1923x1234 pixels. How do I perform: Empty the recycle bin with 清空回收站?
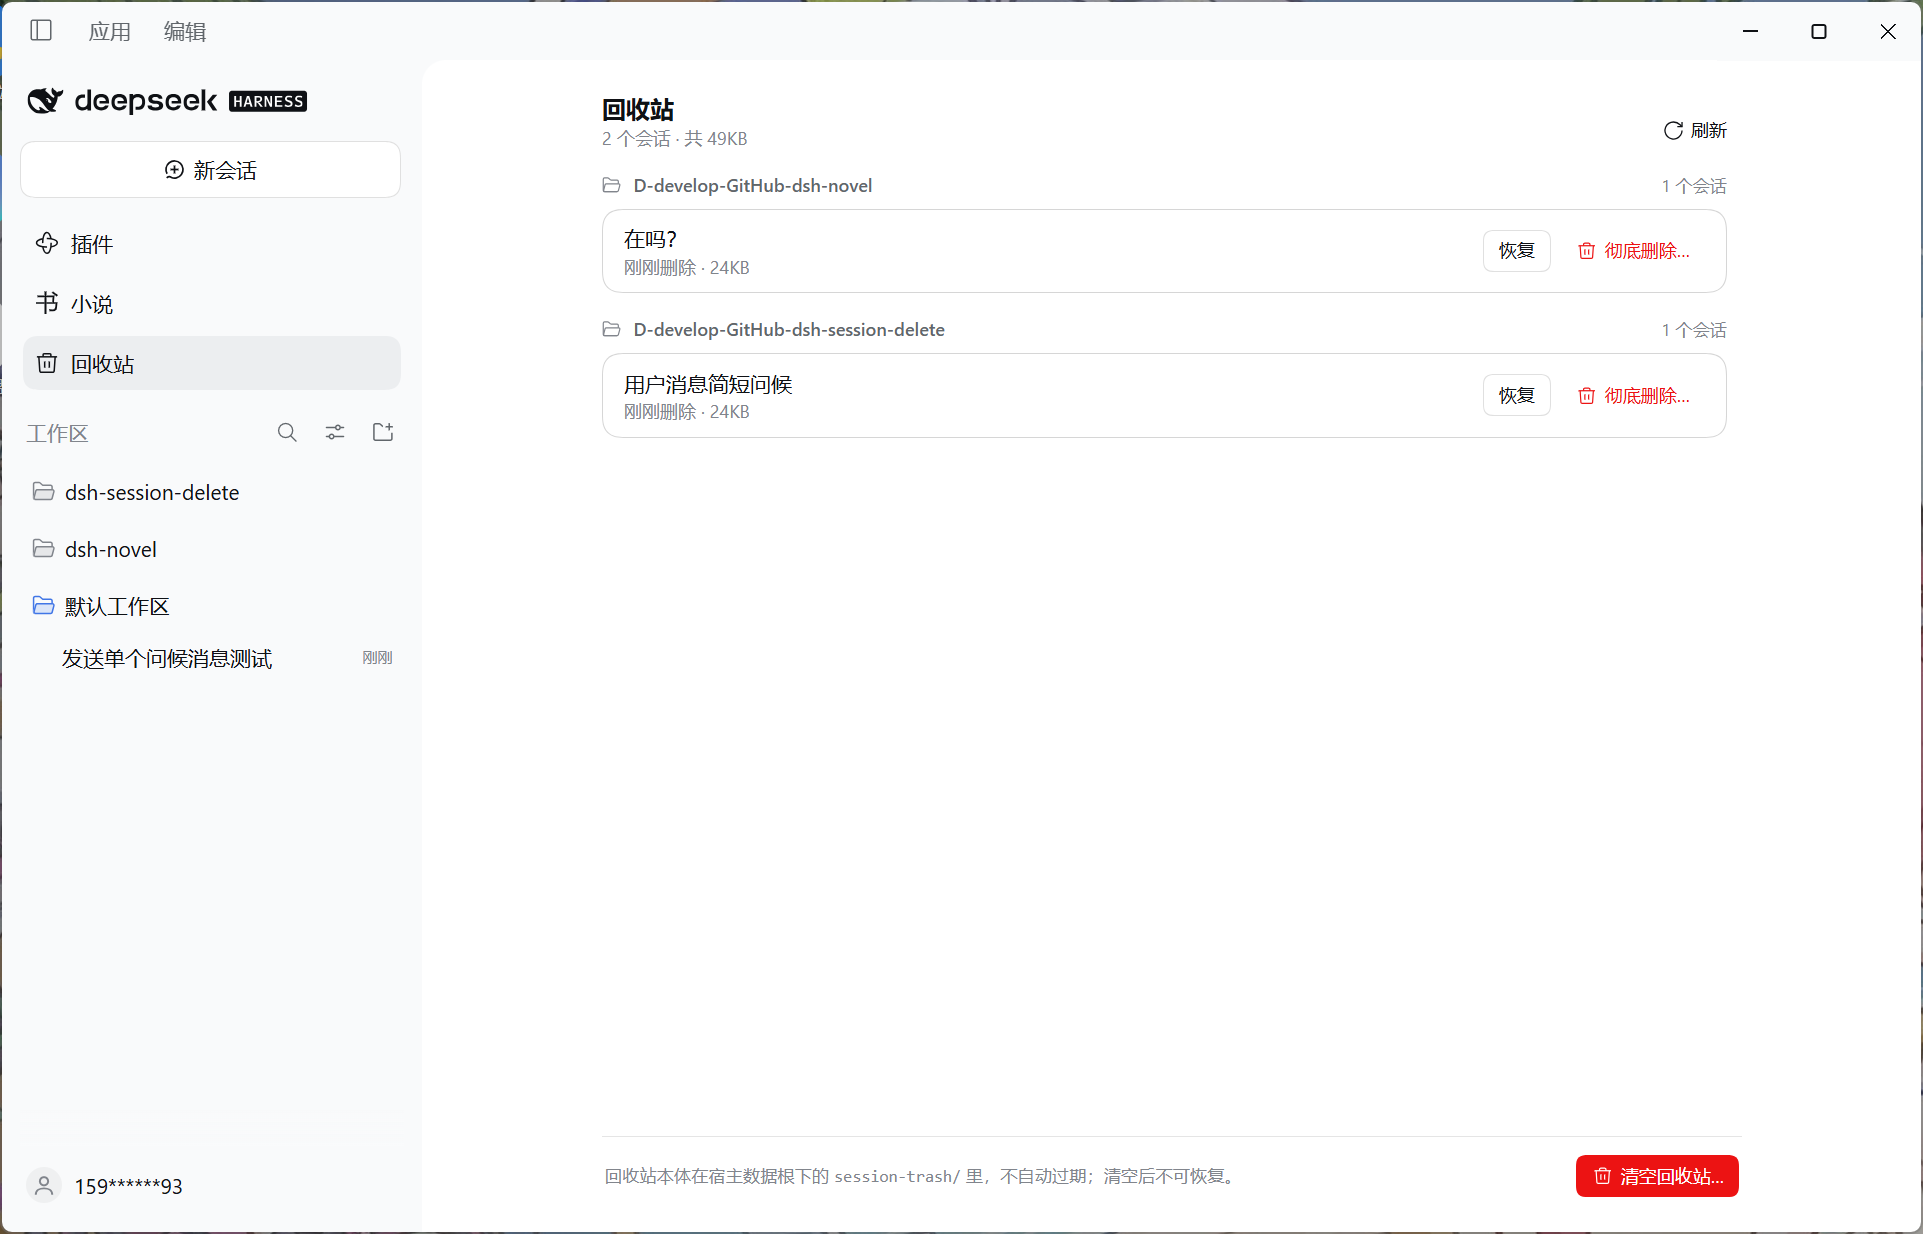click(x=1657, y=1176)
